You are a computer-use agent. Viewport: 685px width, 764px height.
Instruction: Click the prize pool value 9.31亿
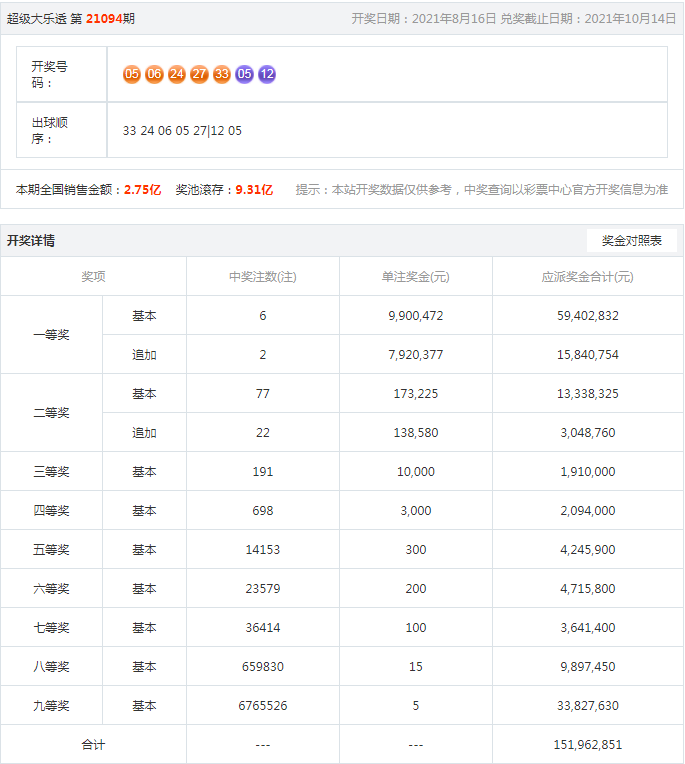(254, 190)
